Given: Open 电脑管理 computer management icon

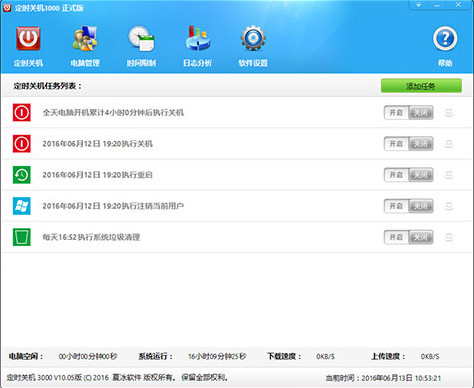Looking at the screenshot, I should click(85, 39).
